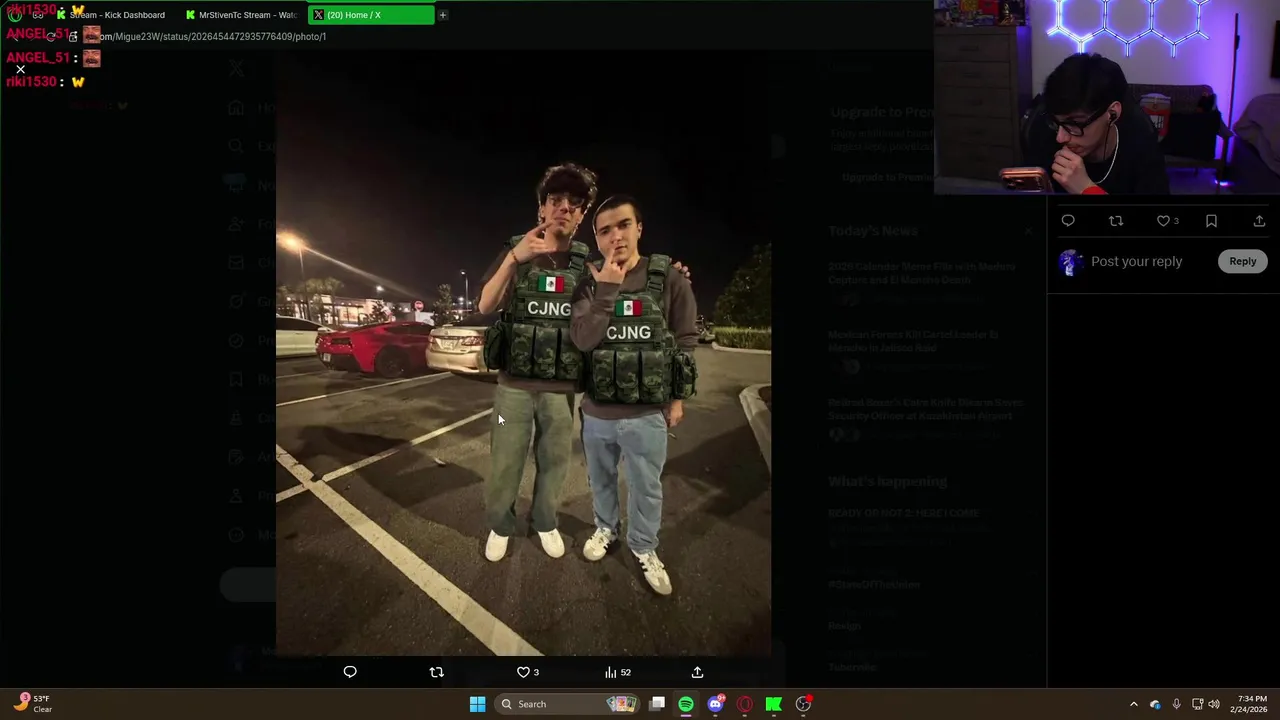Screen dimensions: 1280x720
Task: Open Spotify from the taskbar
Action: [686, 704]
